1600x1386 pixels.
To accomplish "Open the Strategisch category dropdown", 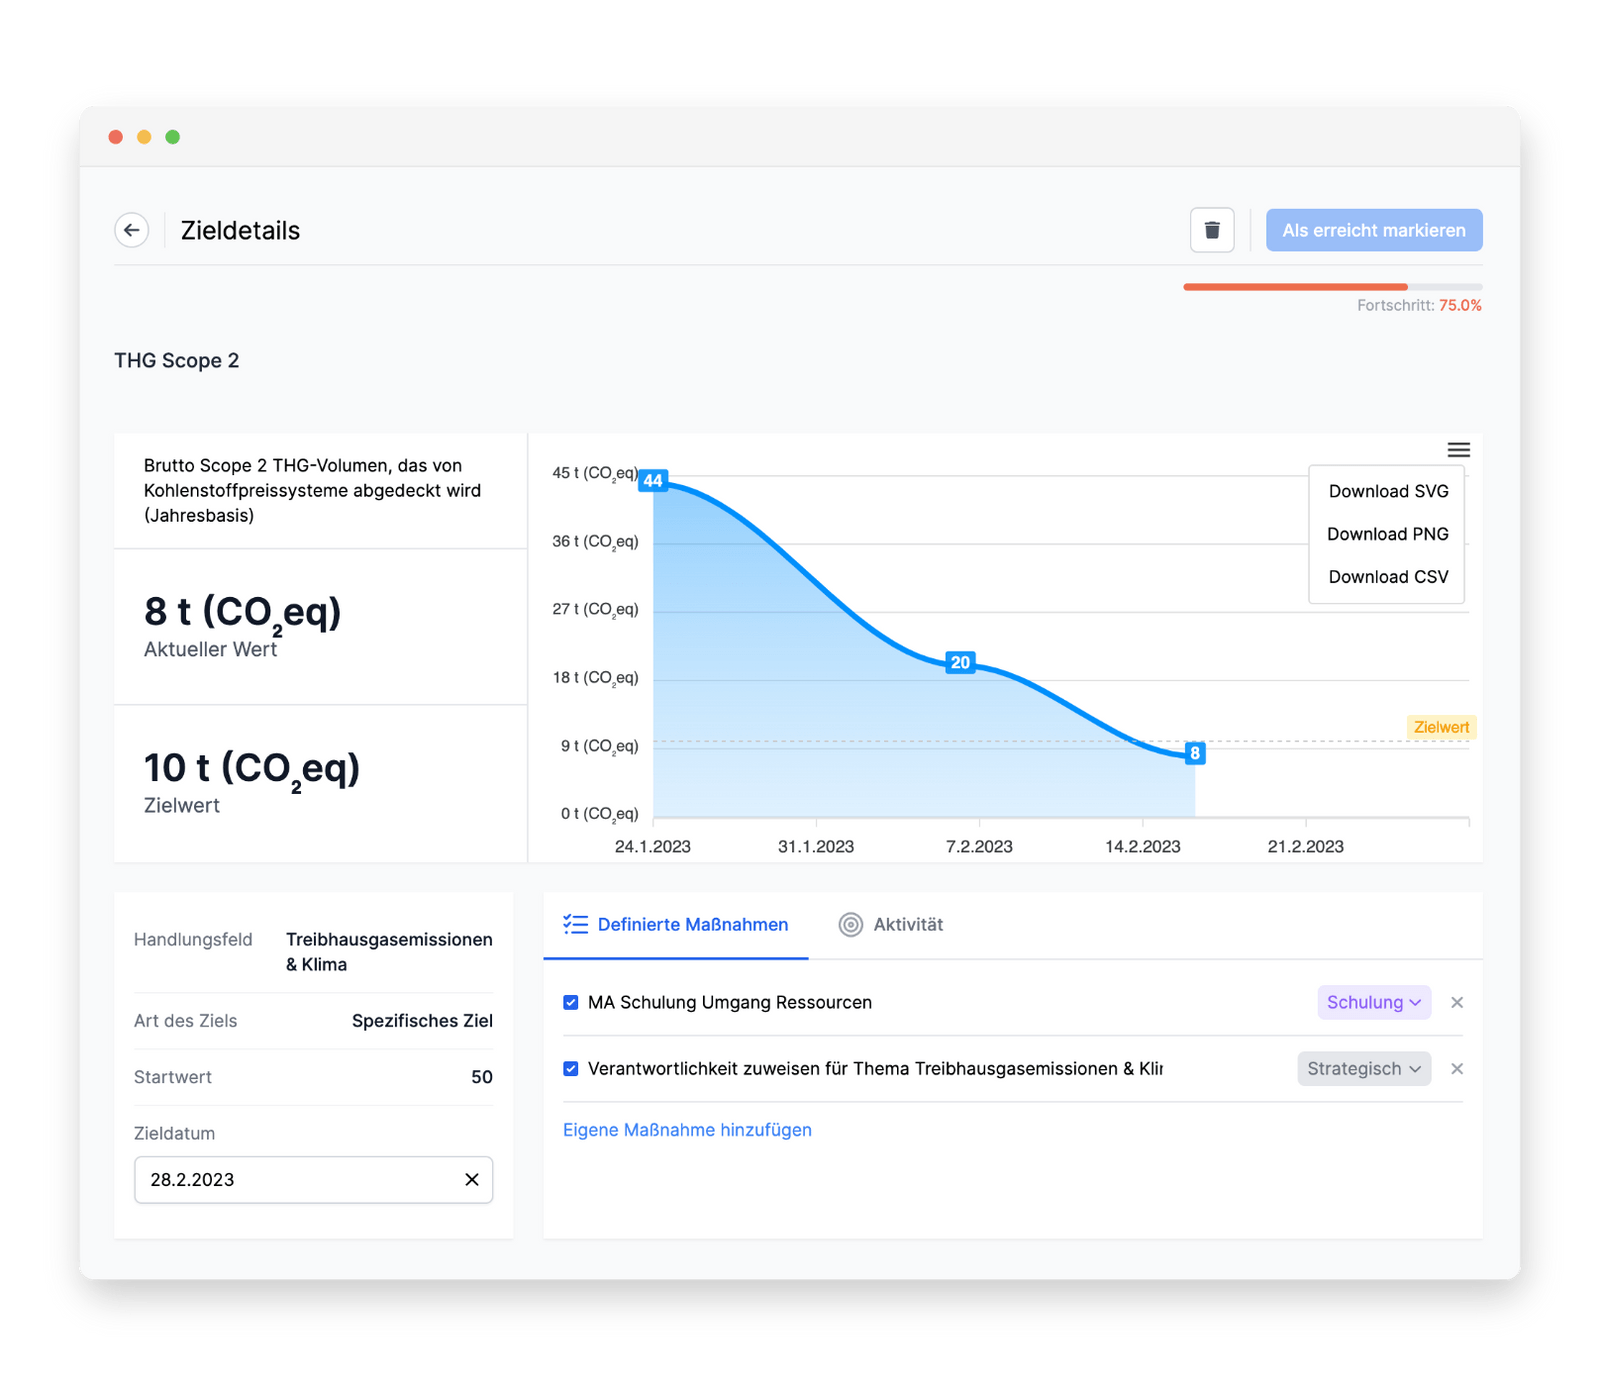I will point(1364,1069).
